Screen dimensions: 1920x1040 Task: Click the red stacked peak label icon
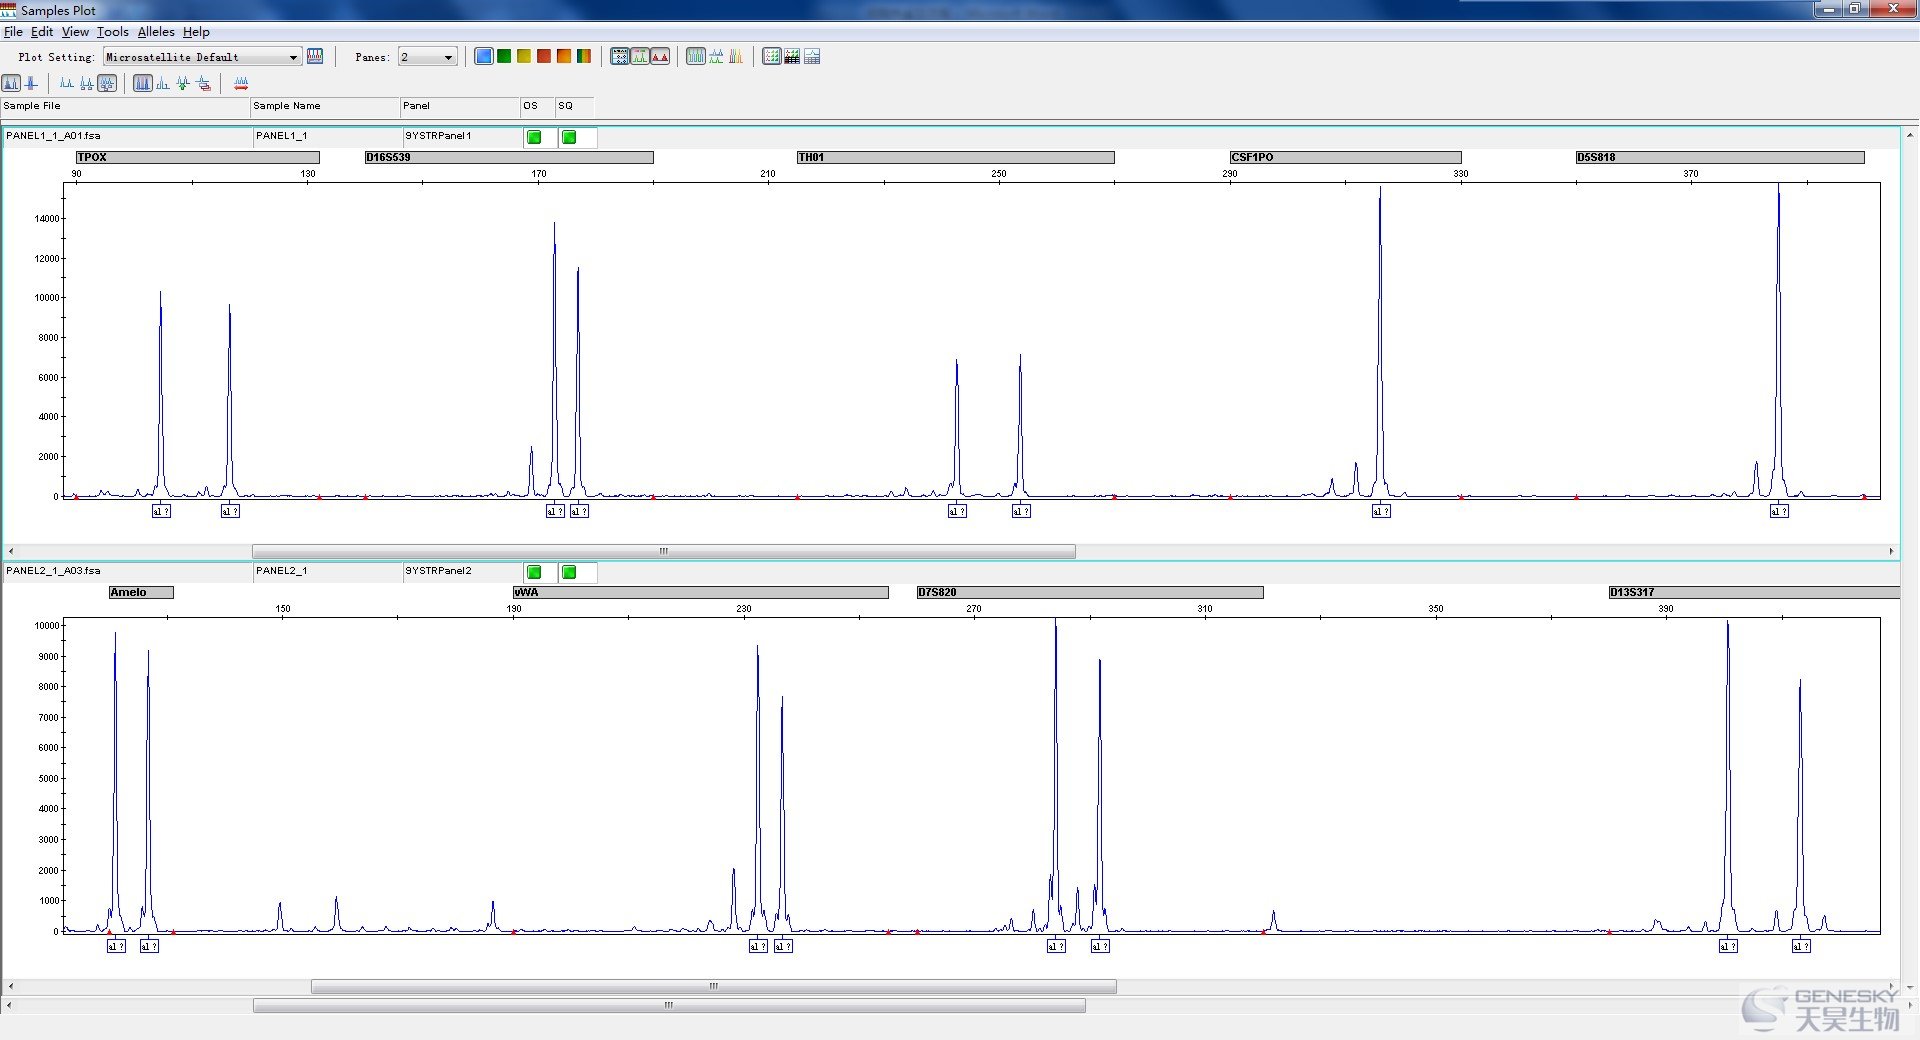pos(203,83)
